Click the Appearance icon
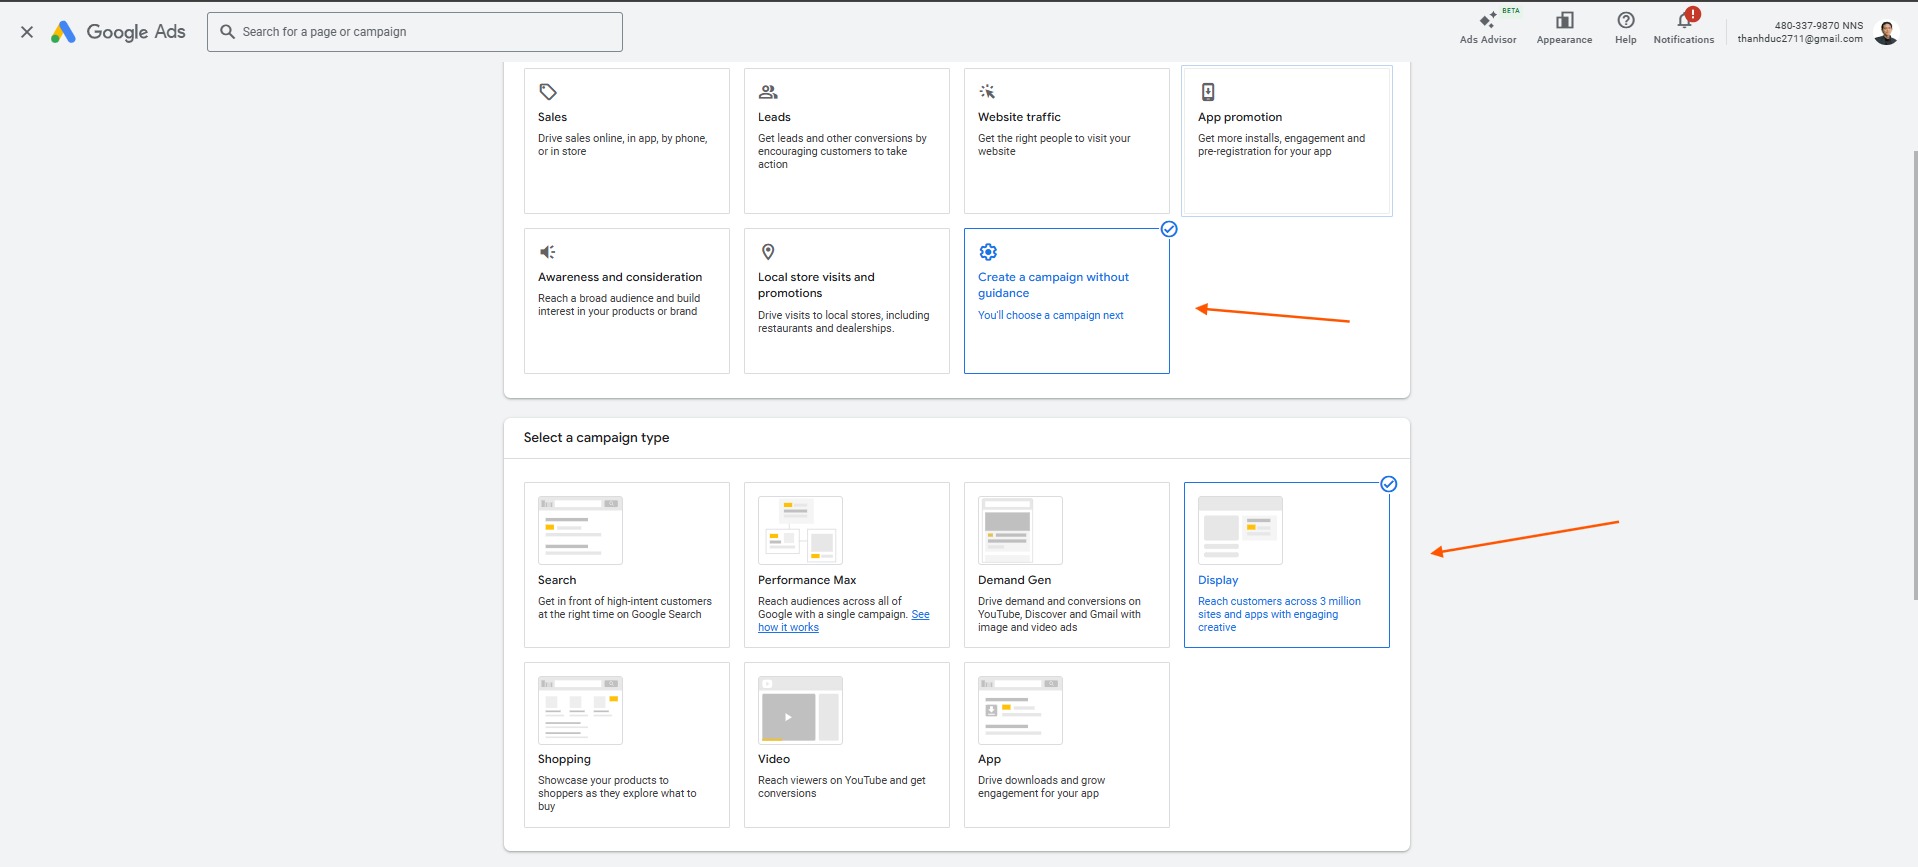This screenshot has width=1918, height=867. click(1564, 22)
